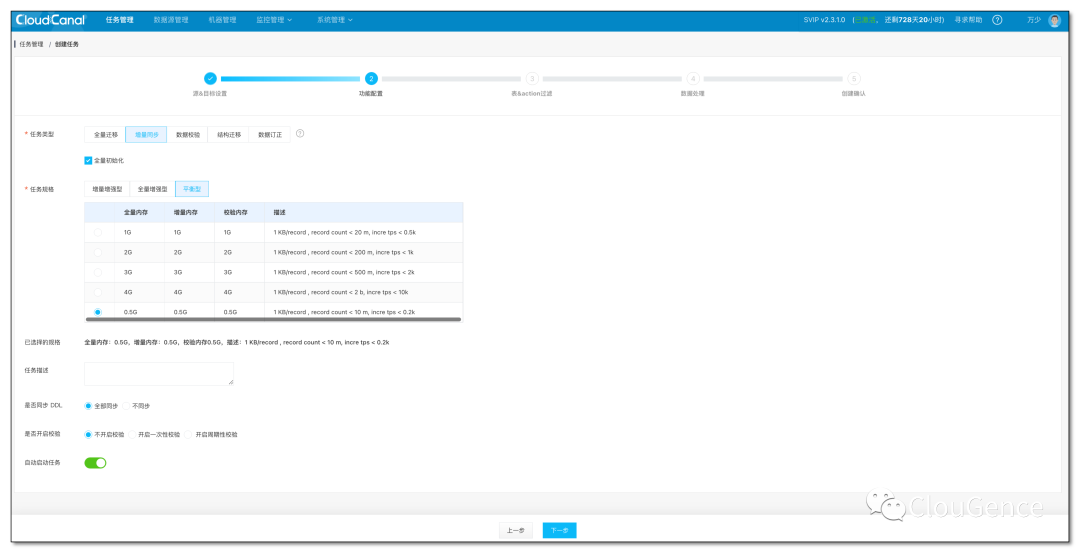The height and width of the screenshot is (553, 1080).
Task: Select the 结构迁移 task type tab
Action: tap(229, 134)
